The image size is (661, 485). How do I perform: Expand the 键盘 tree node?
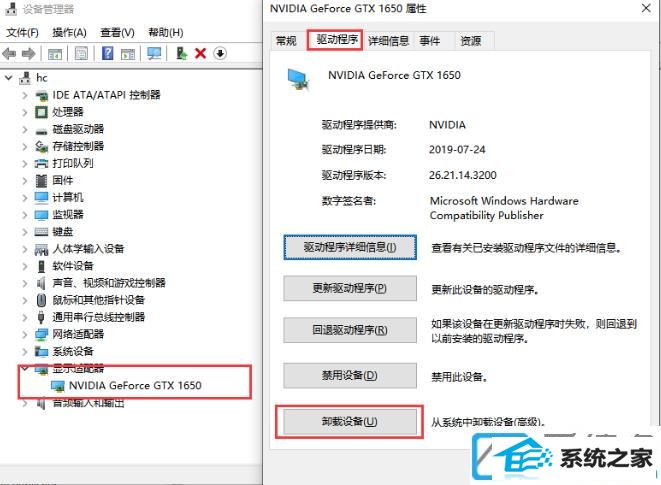(25, 232)
